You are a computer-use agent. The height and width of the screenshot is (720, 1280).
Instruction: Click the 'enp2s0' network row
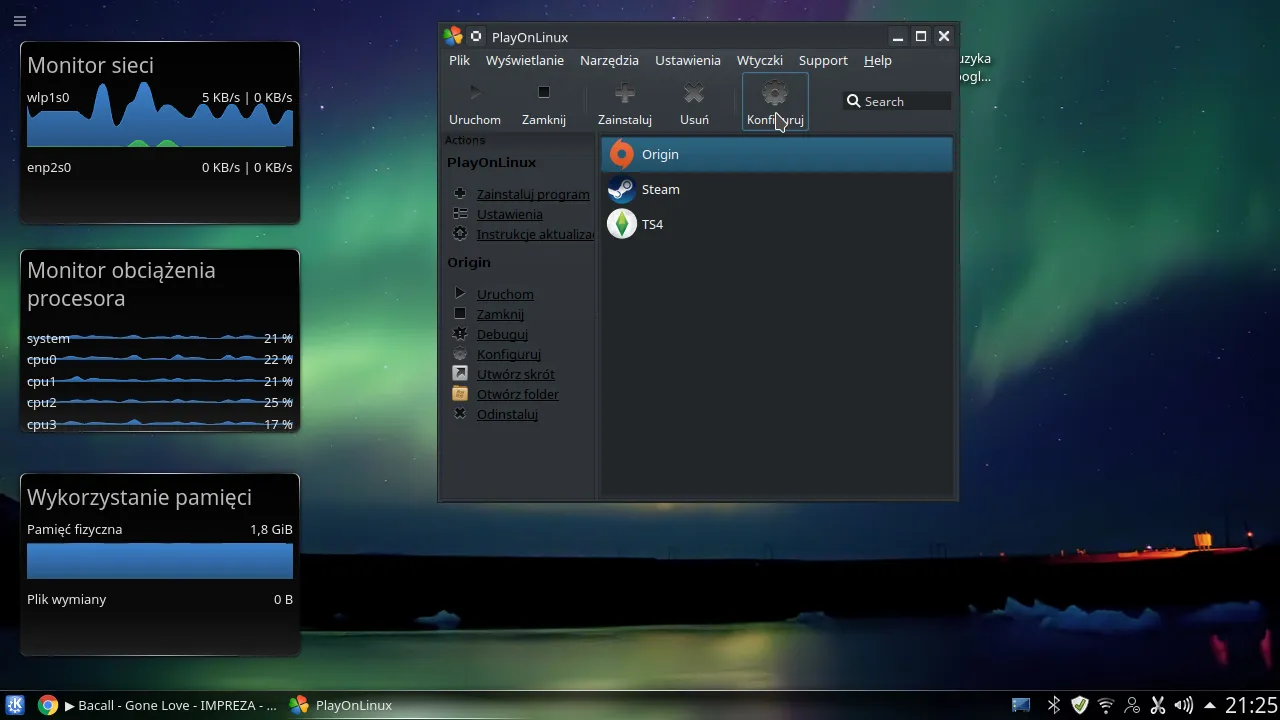[x=160, y=167]
